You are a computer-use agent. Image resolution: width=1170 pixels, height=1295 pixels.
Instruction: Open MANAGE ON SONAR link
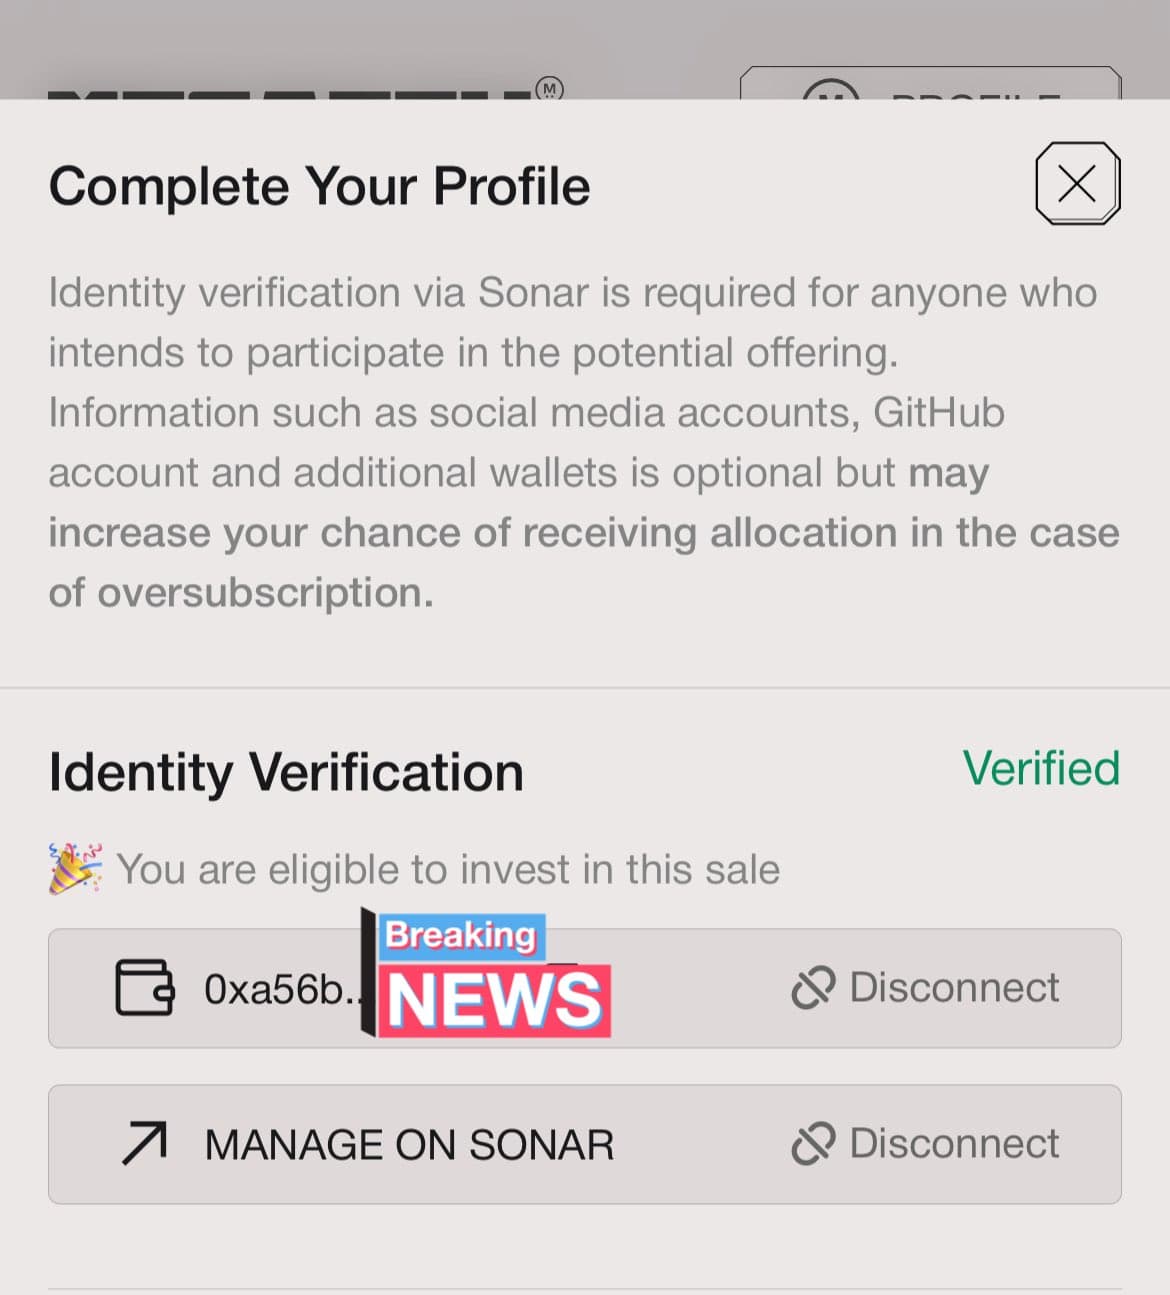click(409, 1145)
